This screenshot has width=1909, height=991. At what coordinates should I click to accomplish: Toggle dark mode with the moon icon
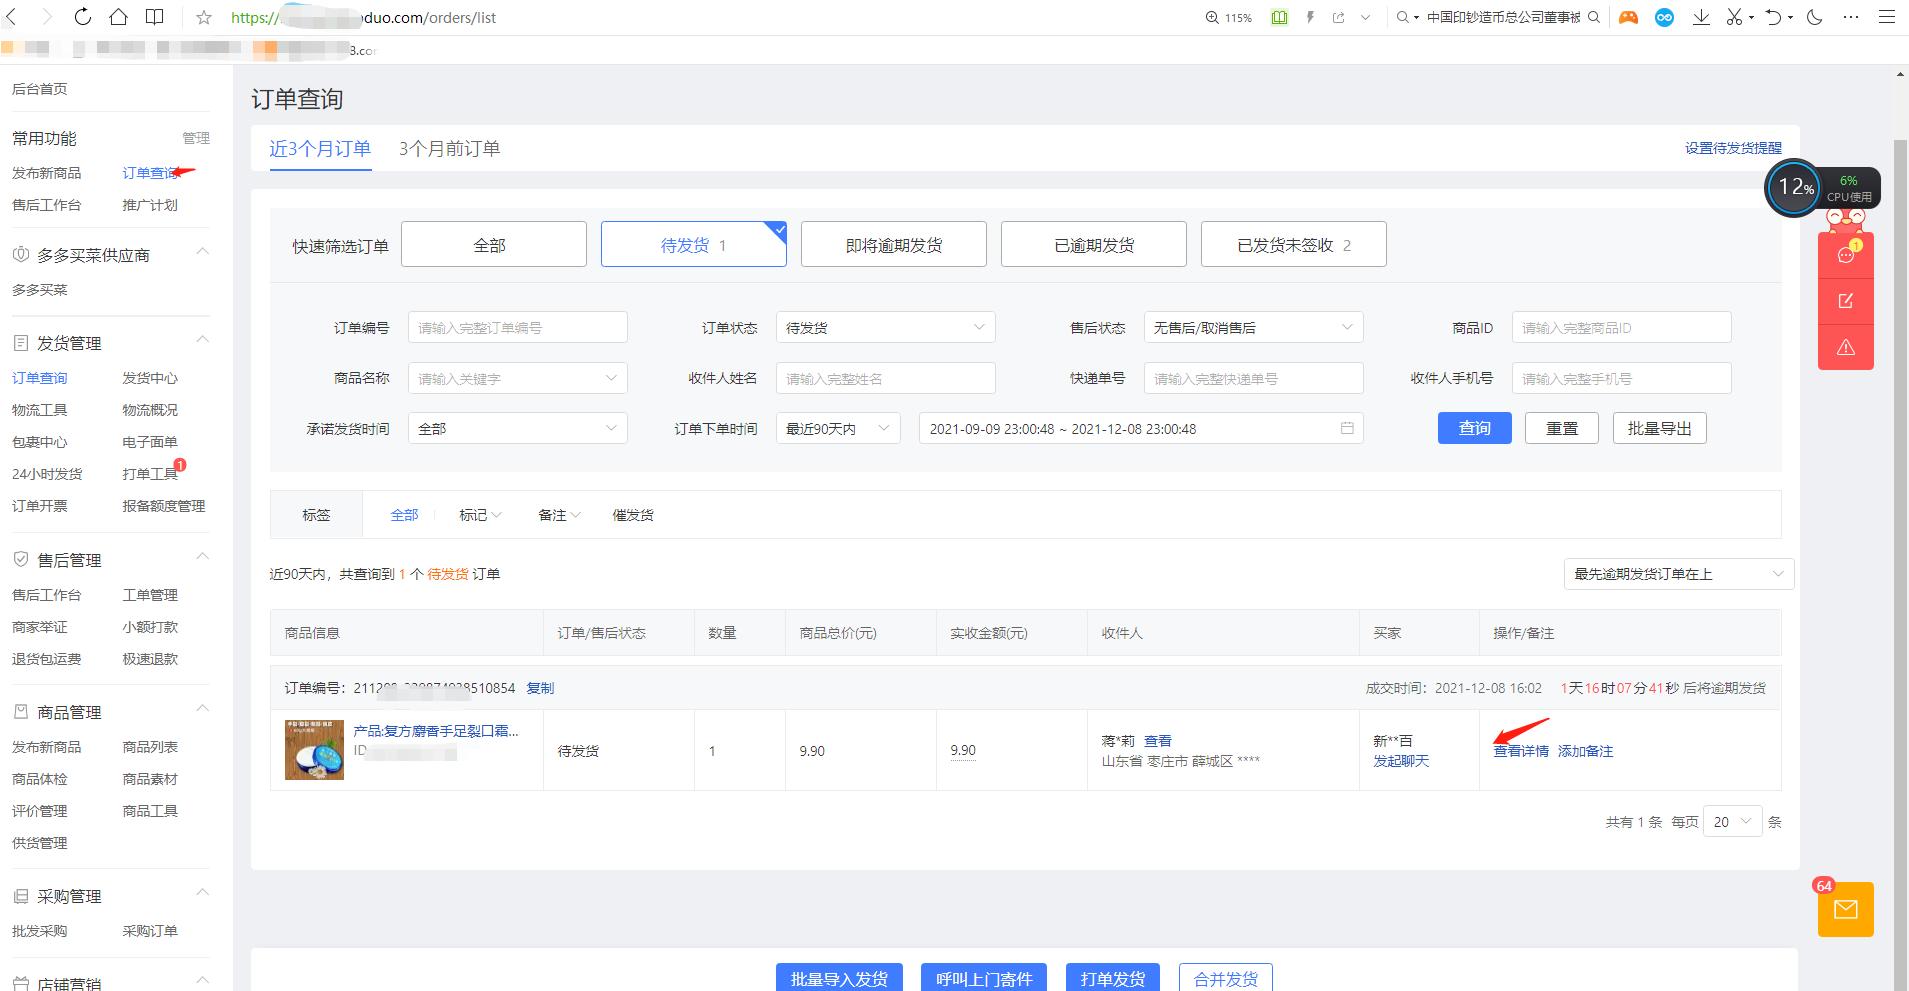pos(1814,17)
